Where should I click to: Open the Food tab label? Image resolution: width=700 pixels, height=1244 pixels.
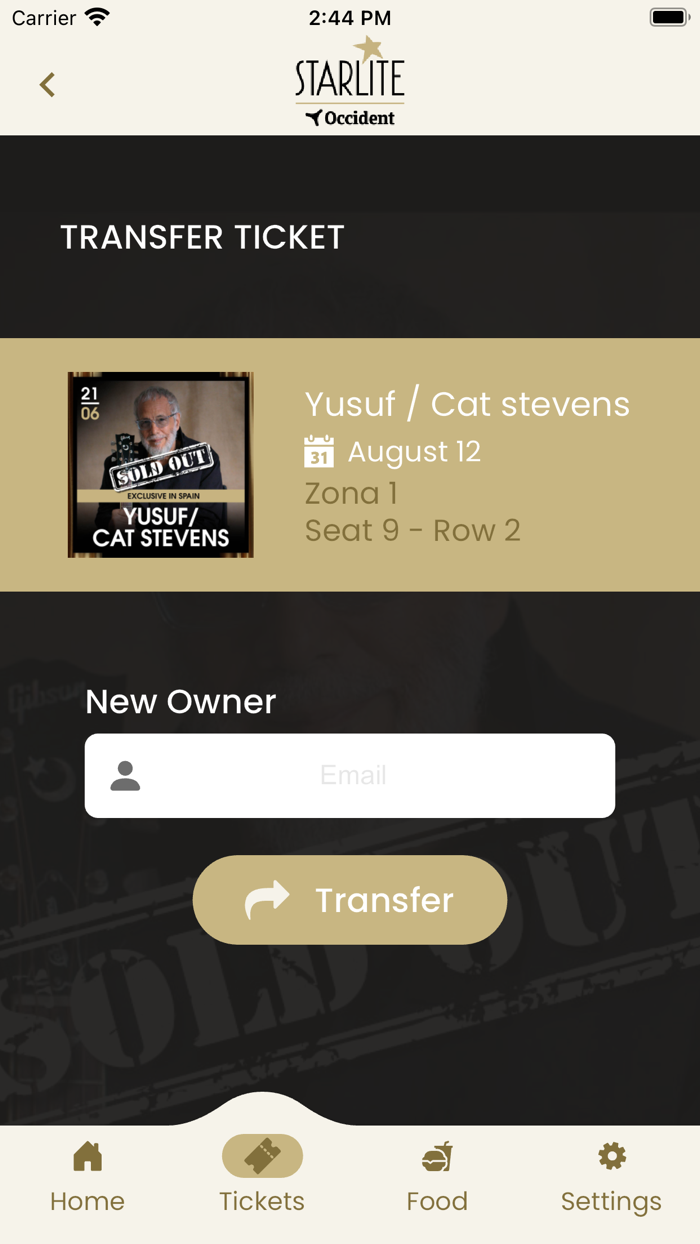437,1201
